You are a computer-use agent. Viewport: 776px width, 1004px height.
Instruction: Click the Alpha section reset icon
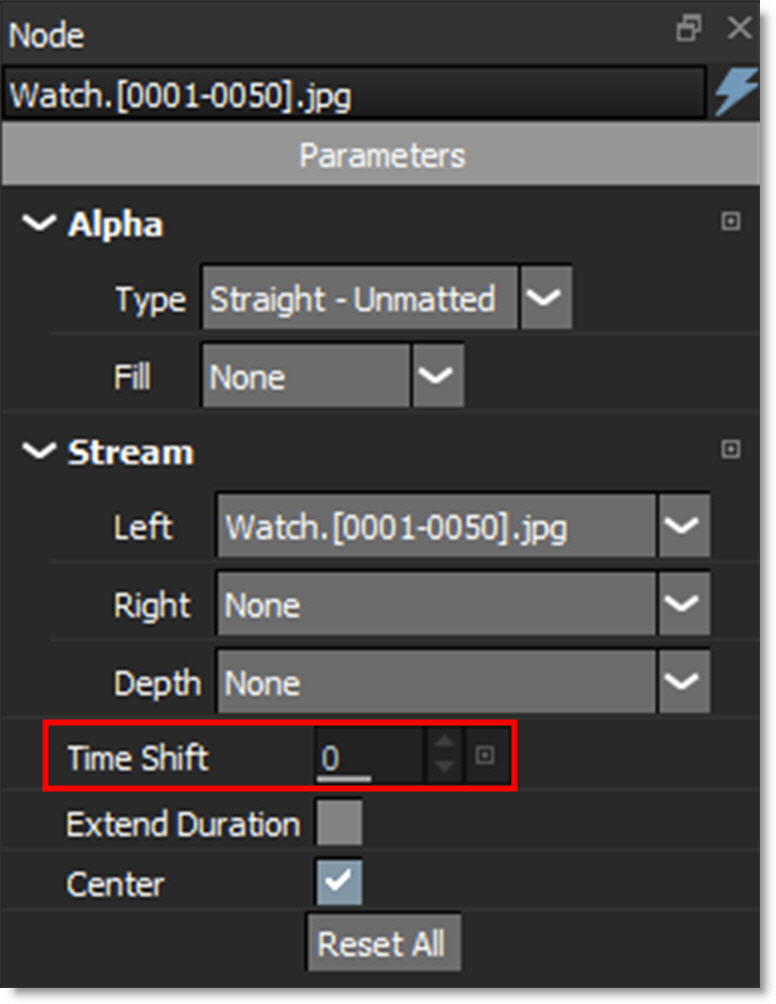point(731,222)
